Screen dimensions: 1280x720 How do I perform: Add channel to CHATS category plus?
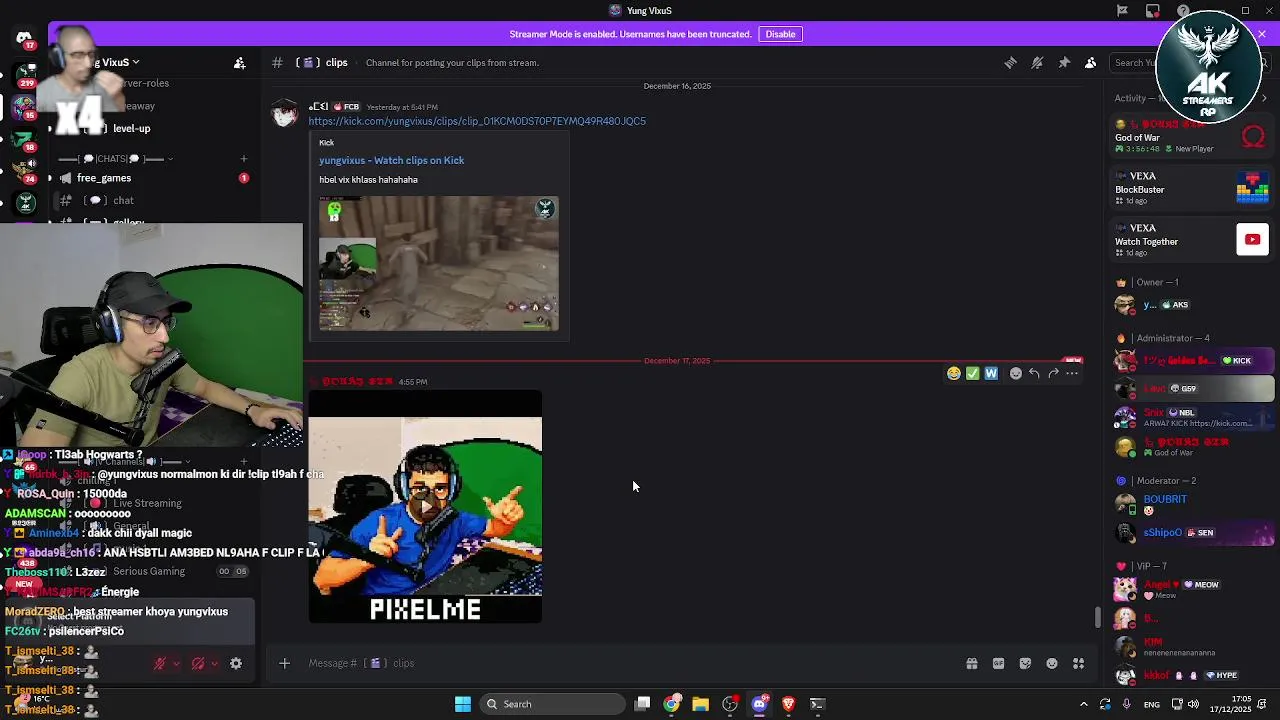tap(243, 159)
